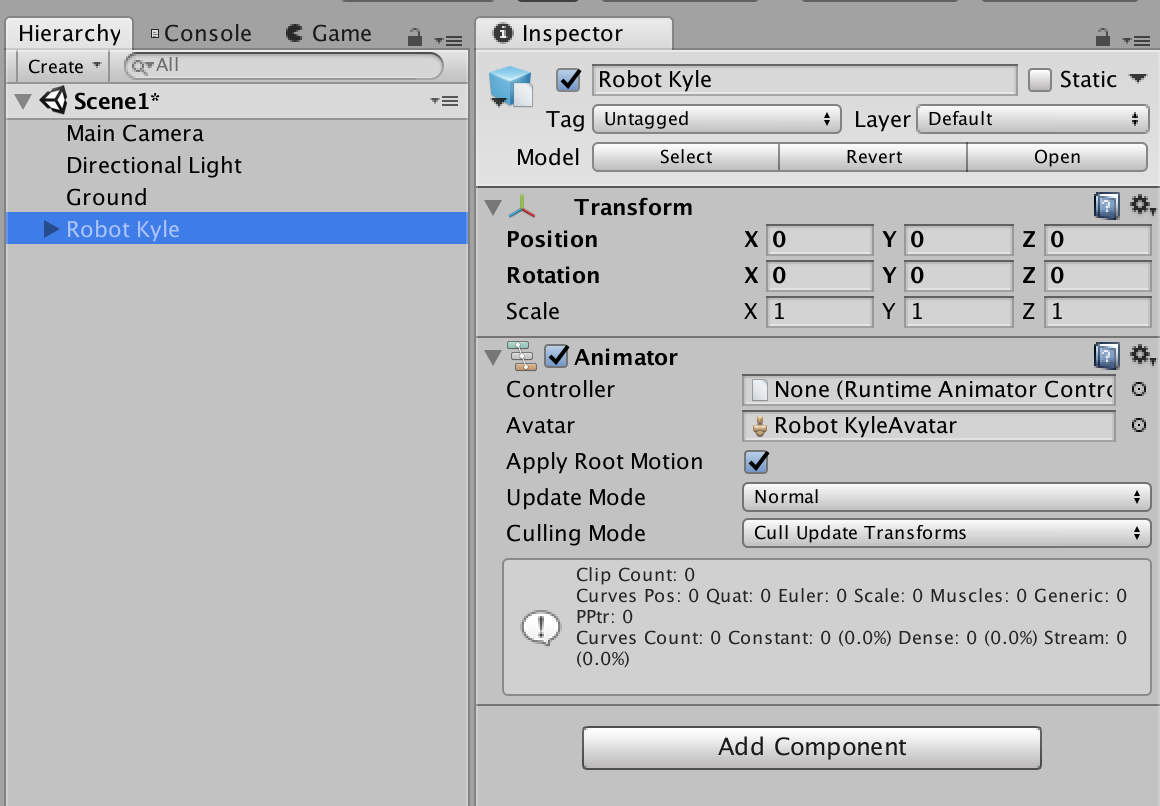Open the Culling Mode dropdown
This screenshot has height=806, width=1160.
(945, 533)
